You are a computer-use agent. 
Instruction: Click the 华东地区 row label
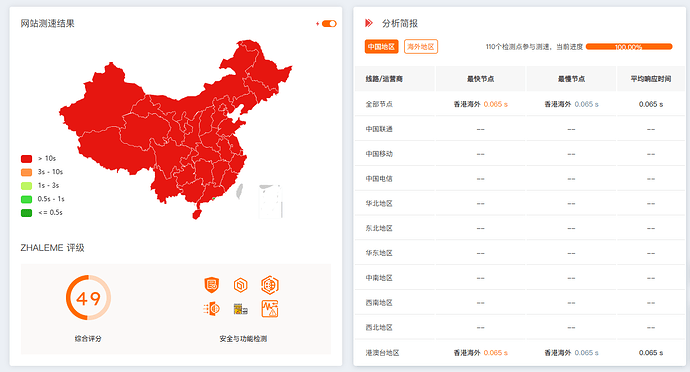379,253
